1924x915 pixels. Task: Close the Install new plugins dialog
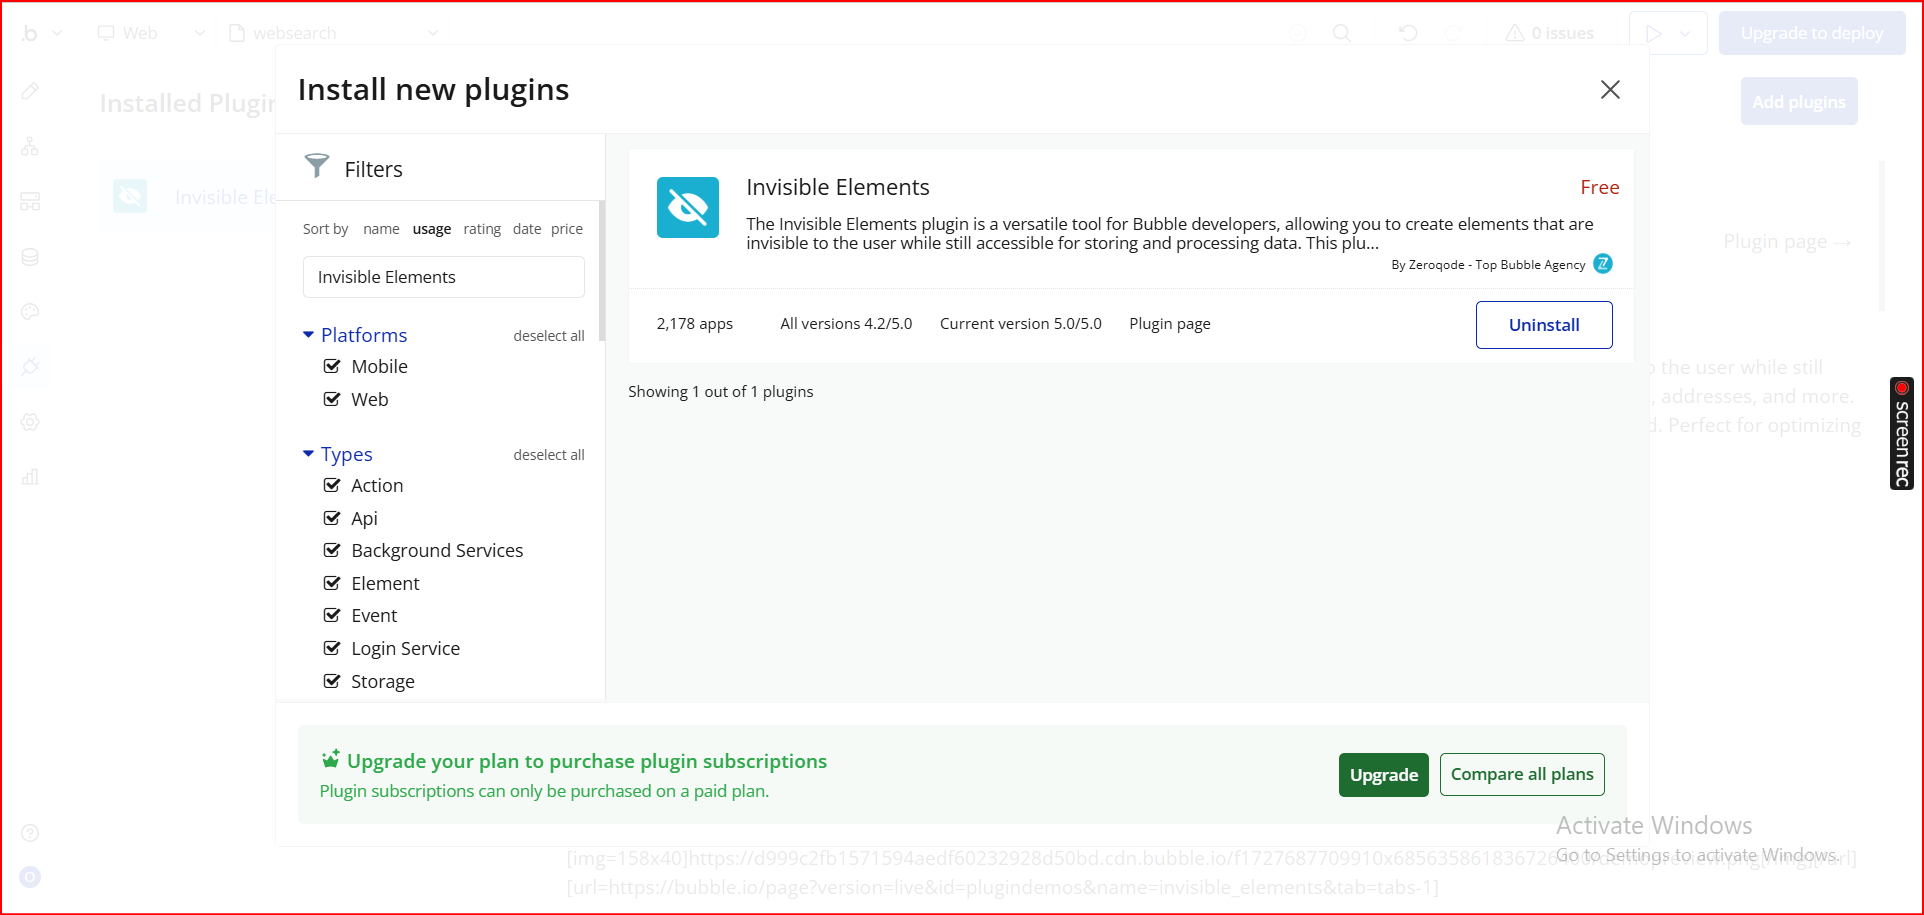(1609, 90)
